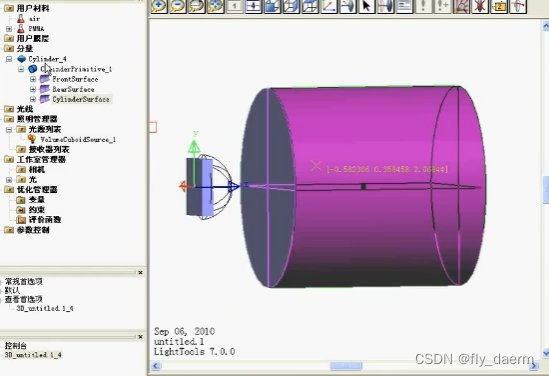Select the 查看首选项 entry
549x376 pixels.
coord(23,299)
